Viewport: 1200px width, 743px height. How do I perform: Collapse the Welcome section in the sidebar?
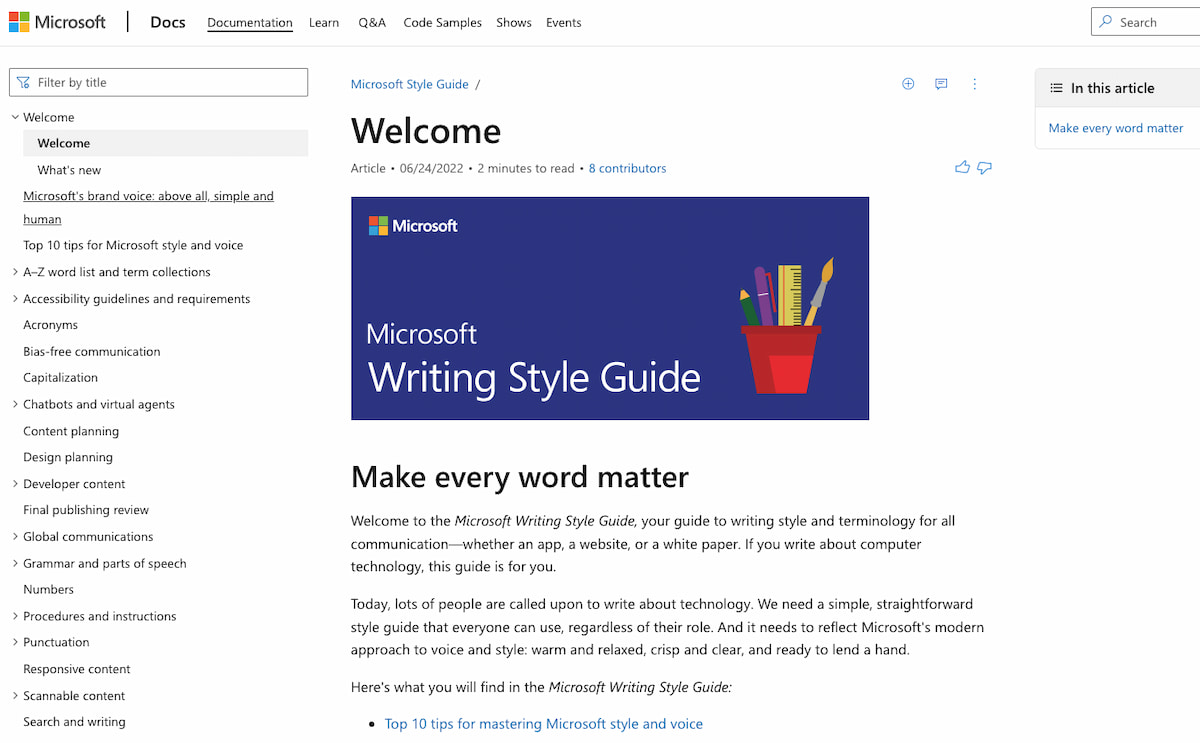pyautogui.click(x=14, y=116)
